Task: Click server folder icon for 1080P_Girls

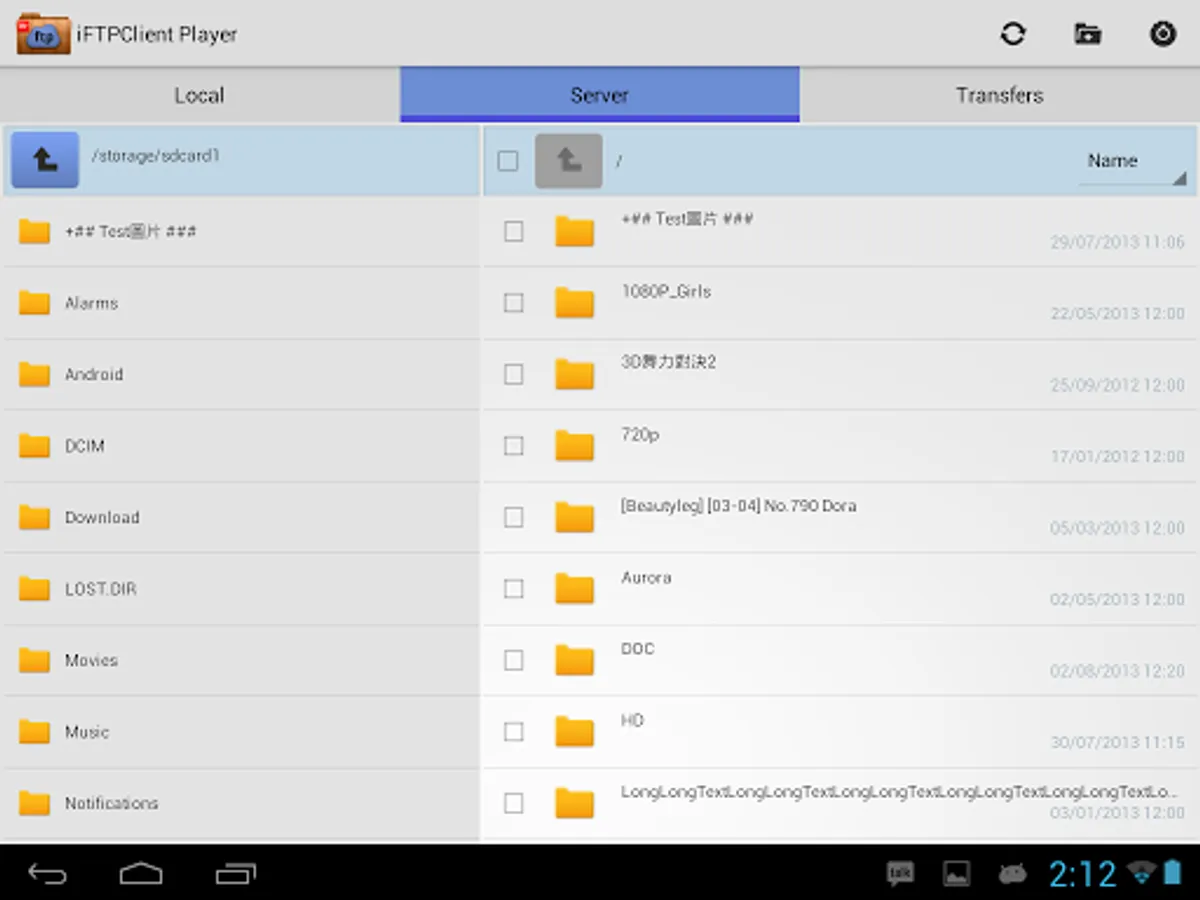Action: tap(575, 302)
